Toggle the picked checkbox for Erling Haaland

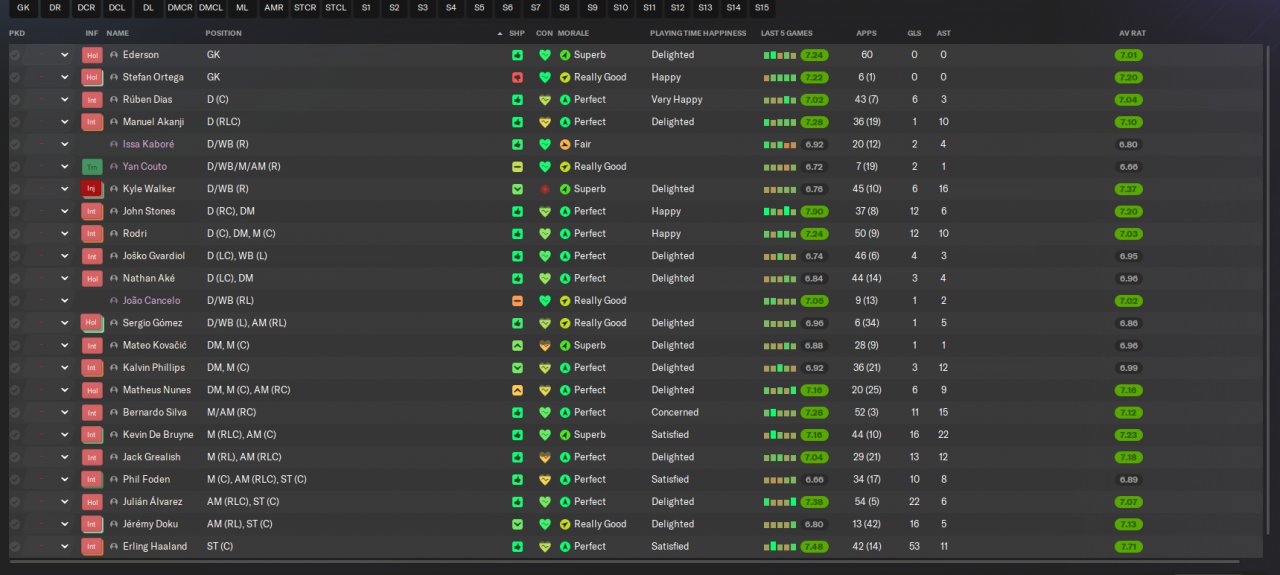(15, 547)
